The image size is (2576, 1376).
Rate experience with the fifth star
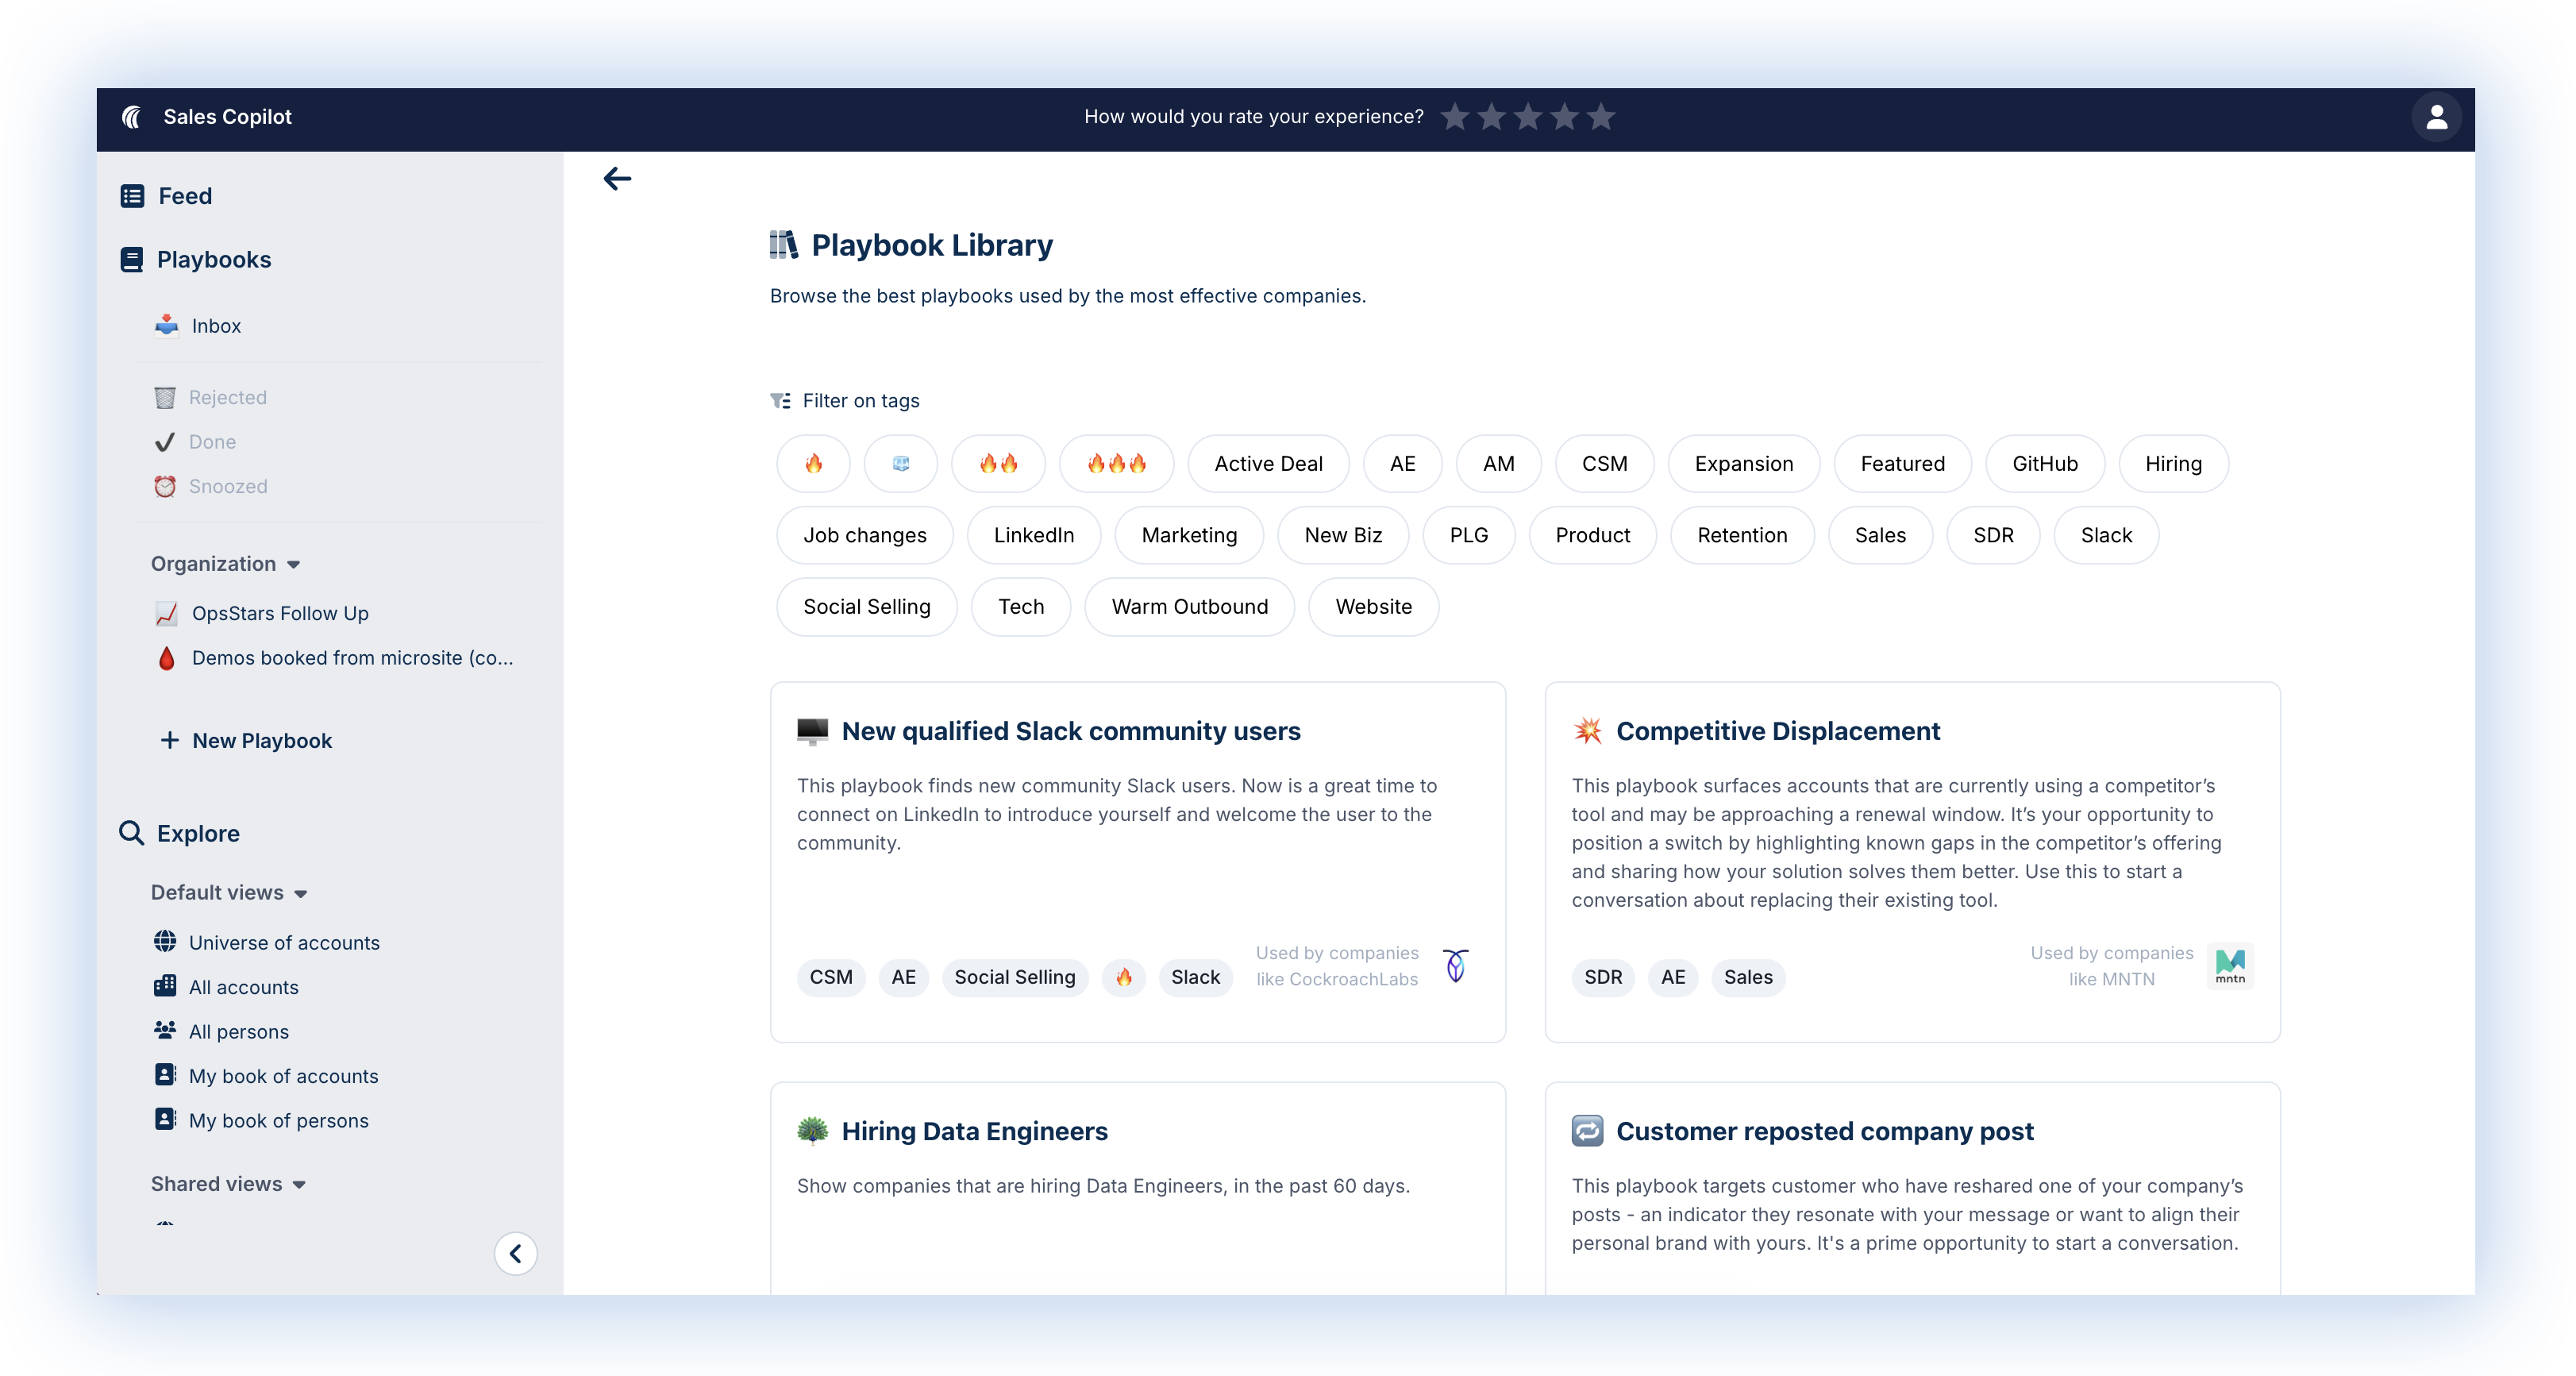click(x=1601, y=117)
